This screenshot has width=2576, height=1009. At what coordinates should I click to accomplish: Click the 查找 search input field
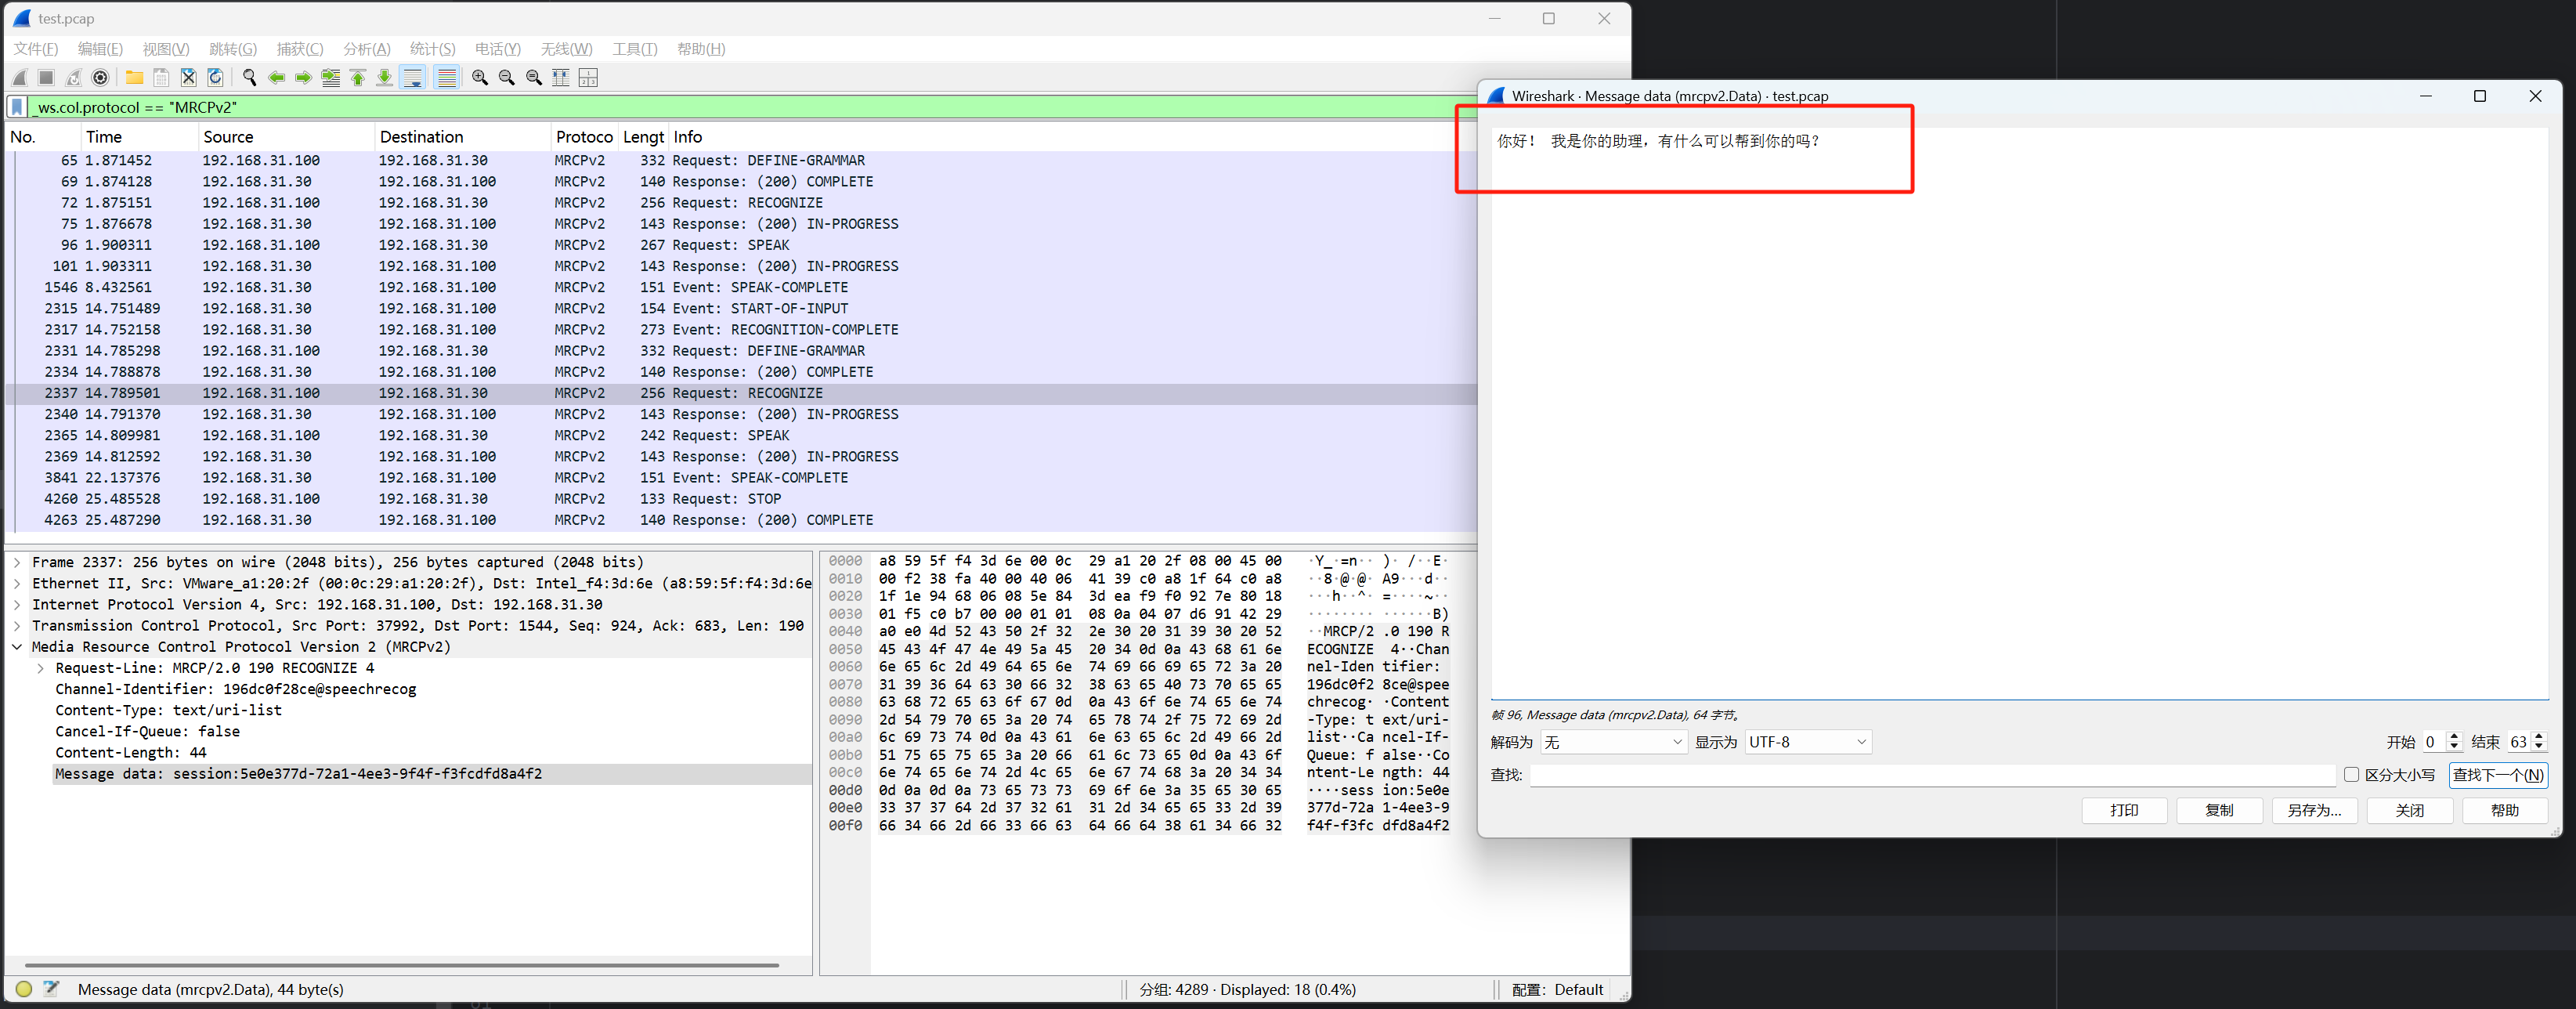pyautogui.click(x=1930, y=775)
